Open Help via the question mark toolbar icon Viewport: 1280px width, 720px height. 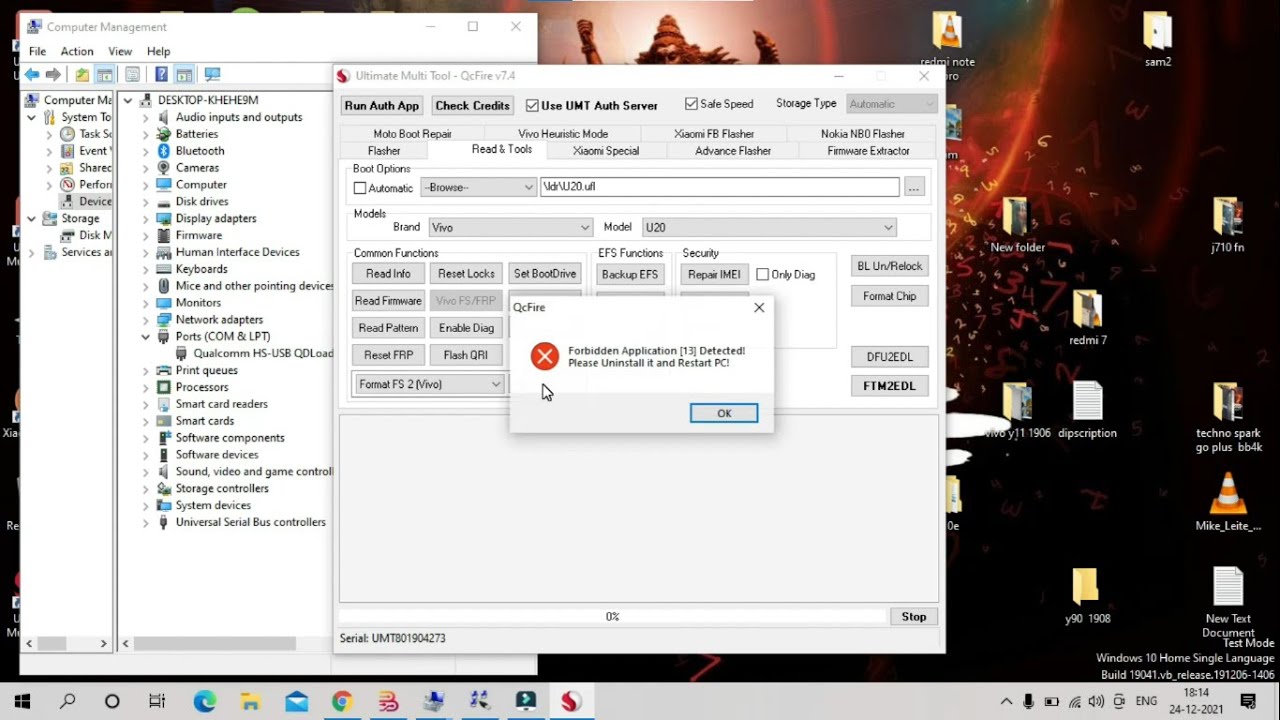tap(161, 75)
